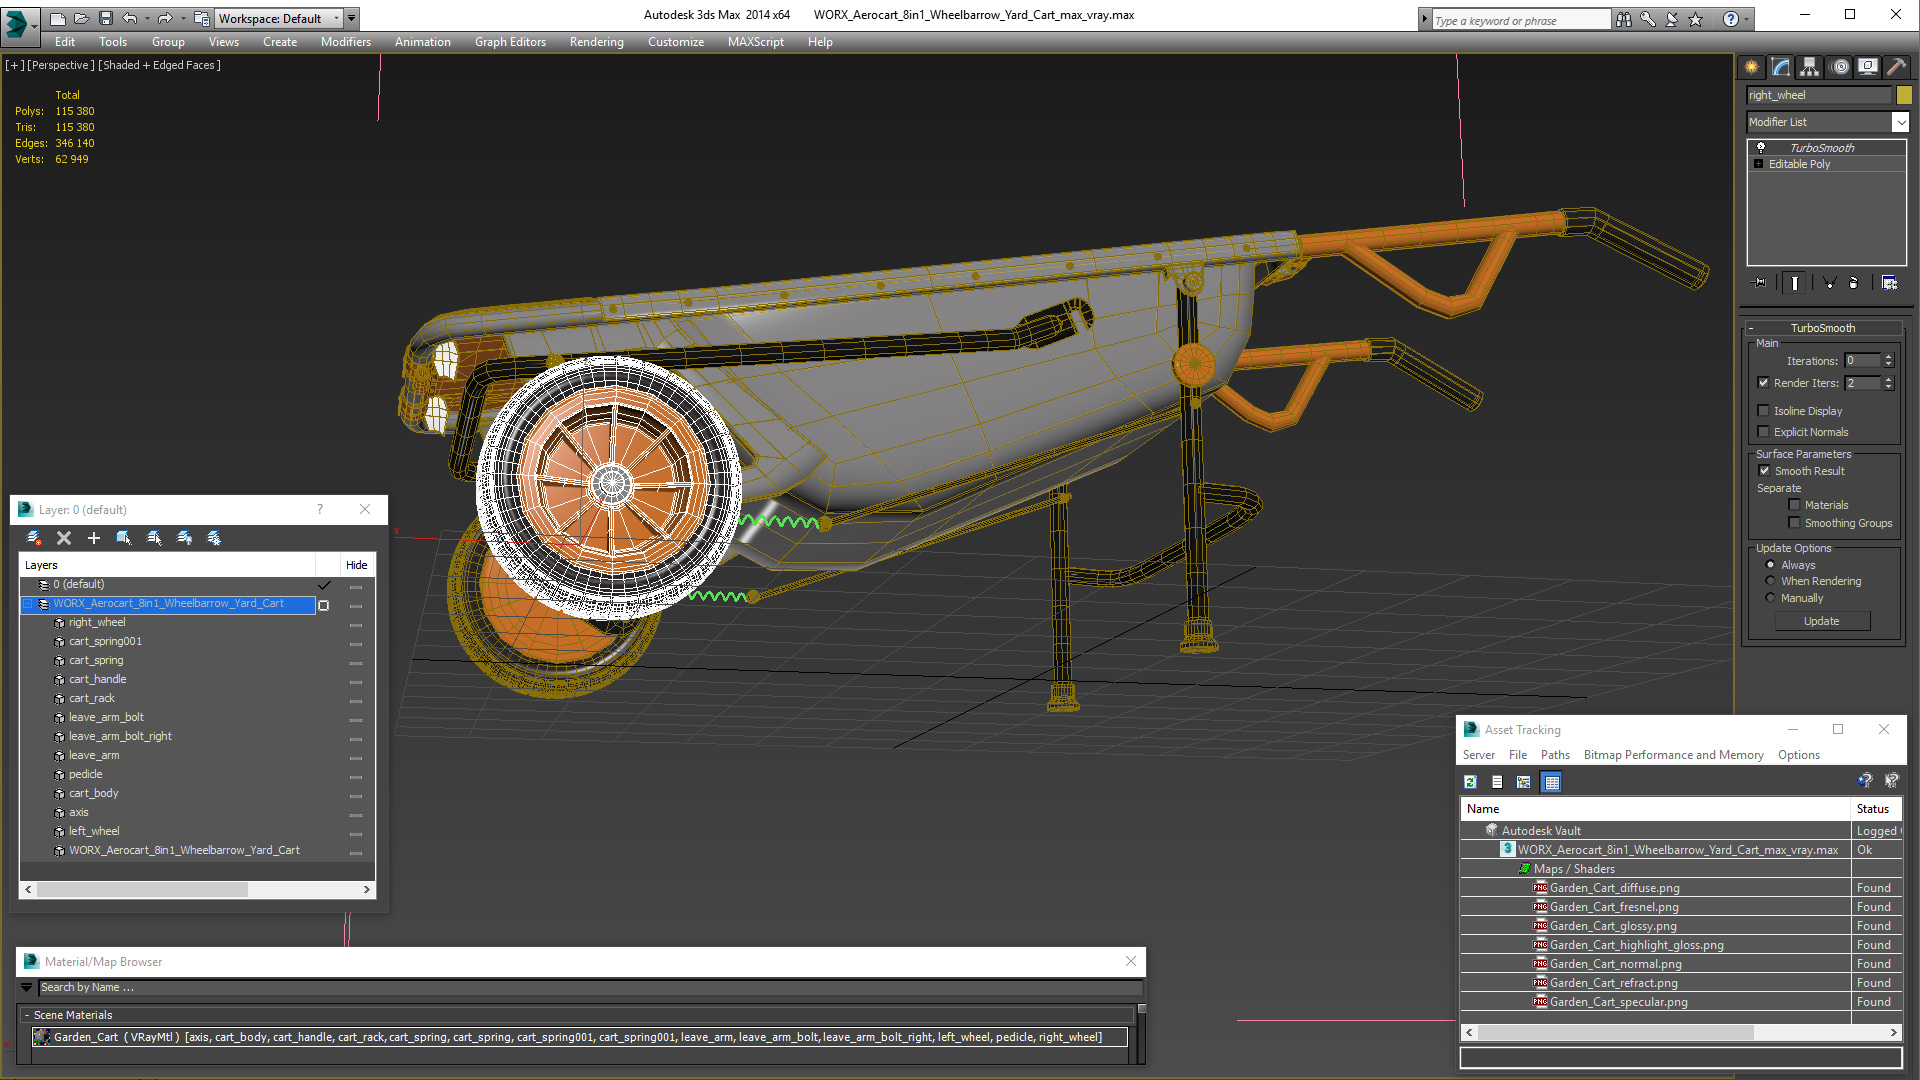Image resolution: width=1920 pixels, height=1080 pixels.
Task: Enable Separate by Materials checkbox
Action: pyautogui.click(x=1795, y=504)
